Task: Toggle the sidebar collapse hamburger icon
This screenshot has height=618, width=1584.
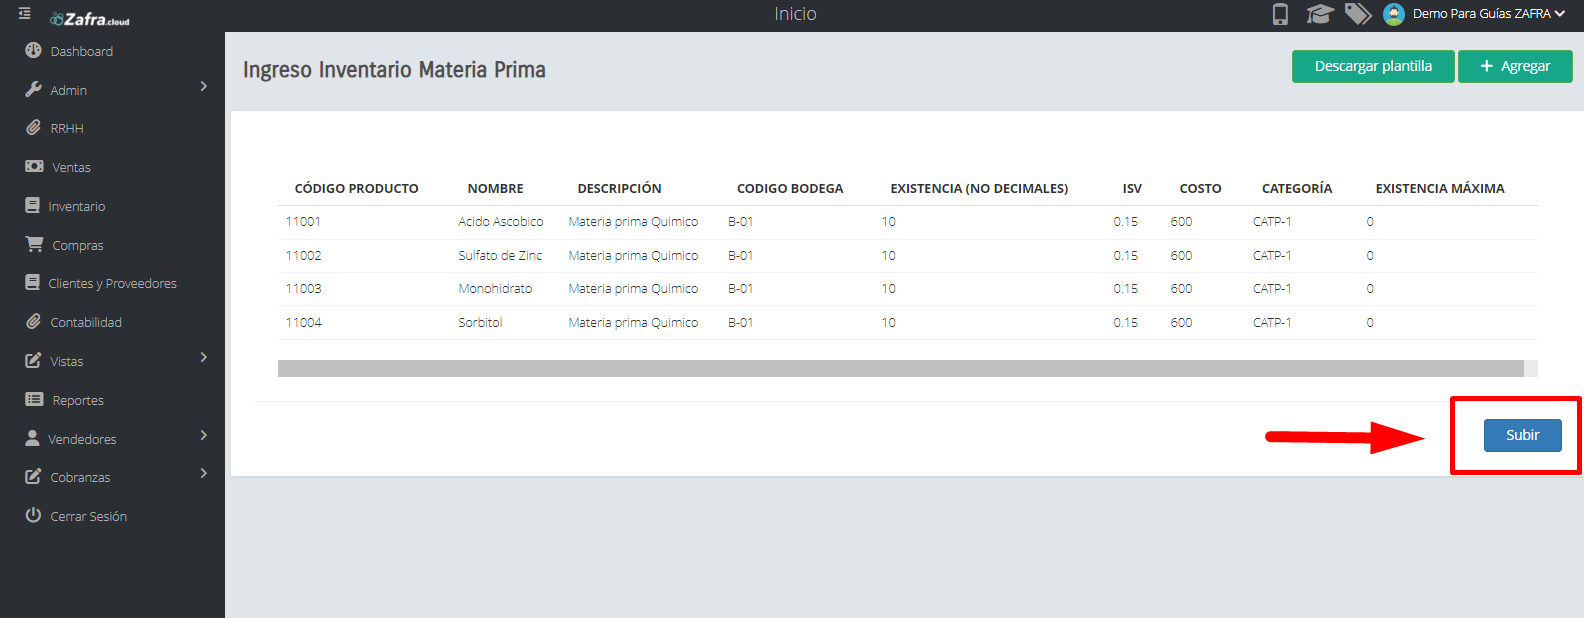Action: [25, 14]
